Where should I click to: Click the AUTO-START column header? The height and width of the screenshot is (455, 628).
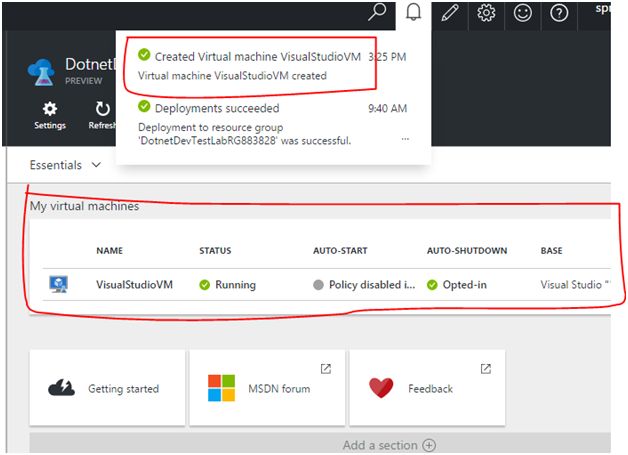340,251
